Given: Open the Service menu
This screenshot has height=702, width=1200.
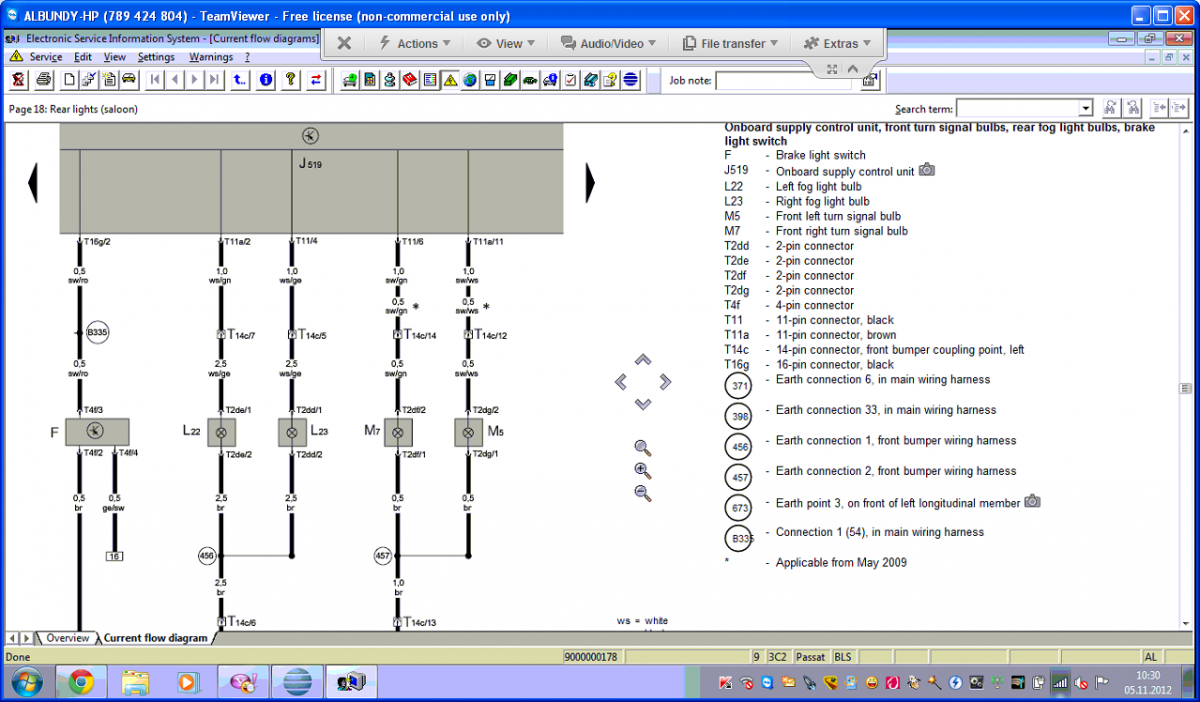Looking at the screenshot, I should point(46,57).
